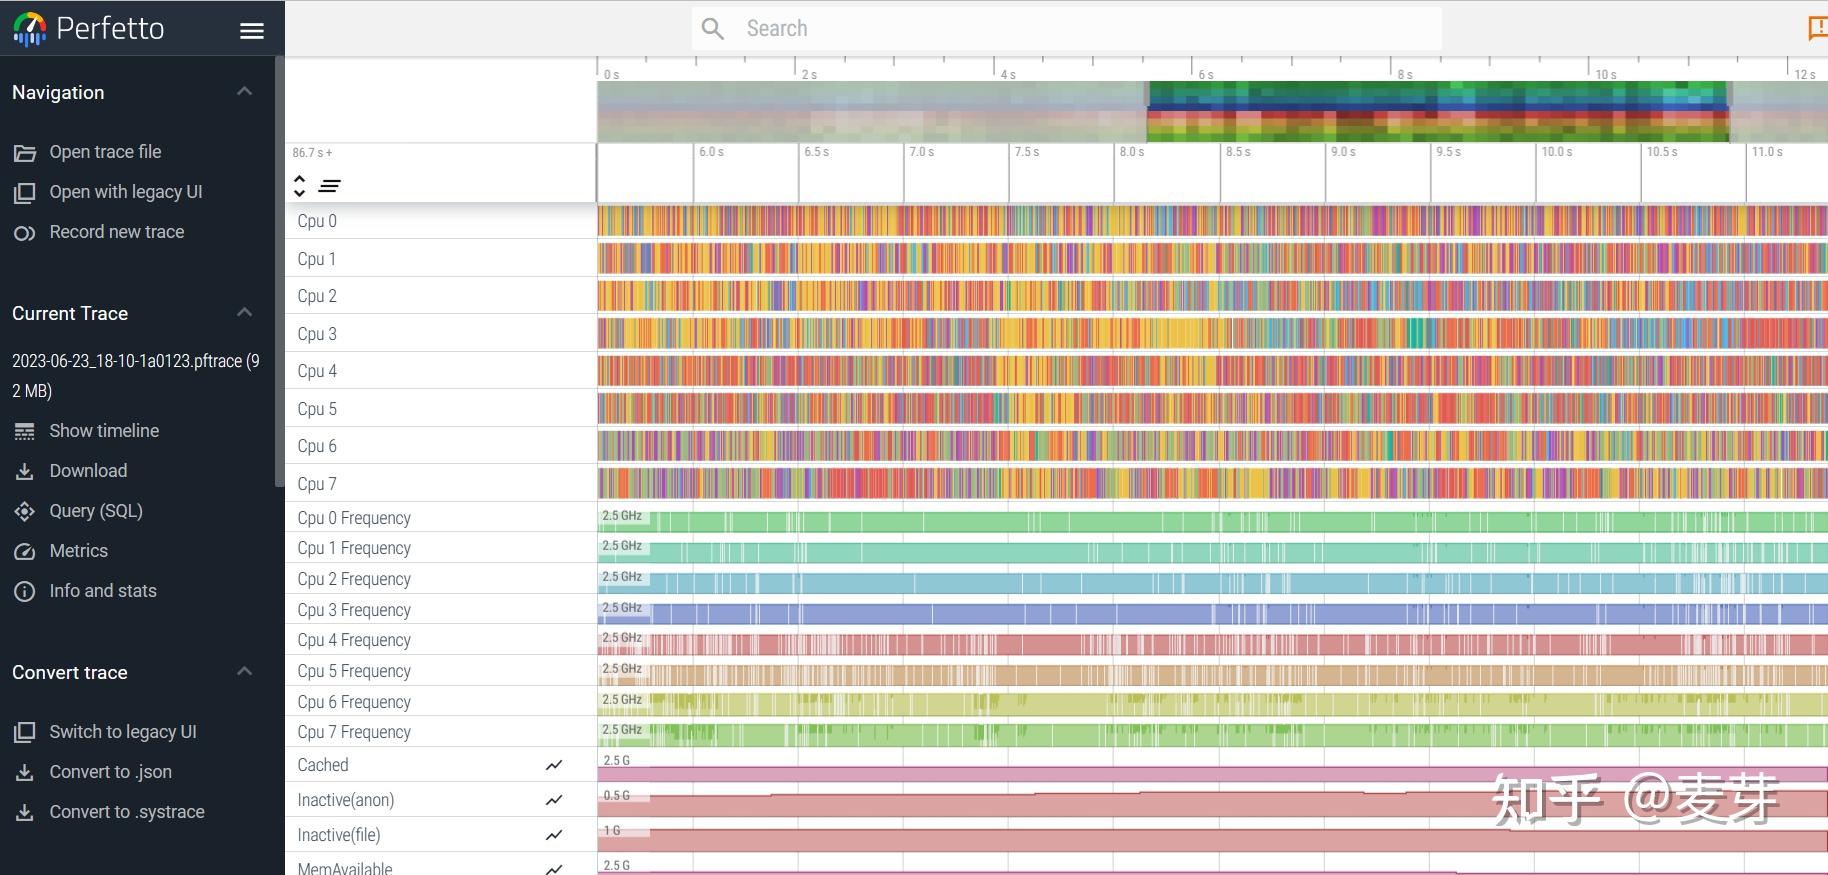Screen dimensions: 1828x875
Task: Open with legacy UI
Action: click(126, 192)
